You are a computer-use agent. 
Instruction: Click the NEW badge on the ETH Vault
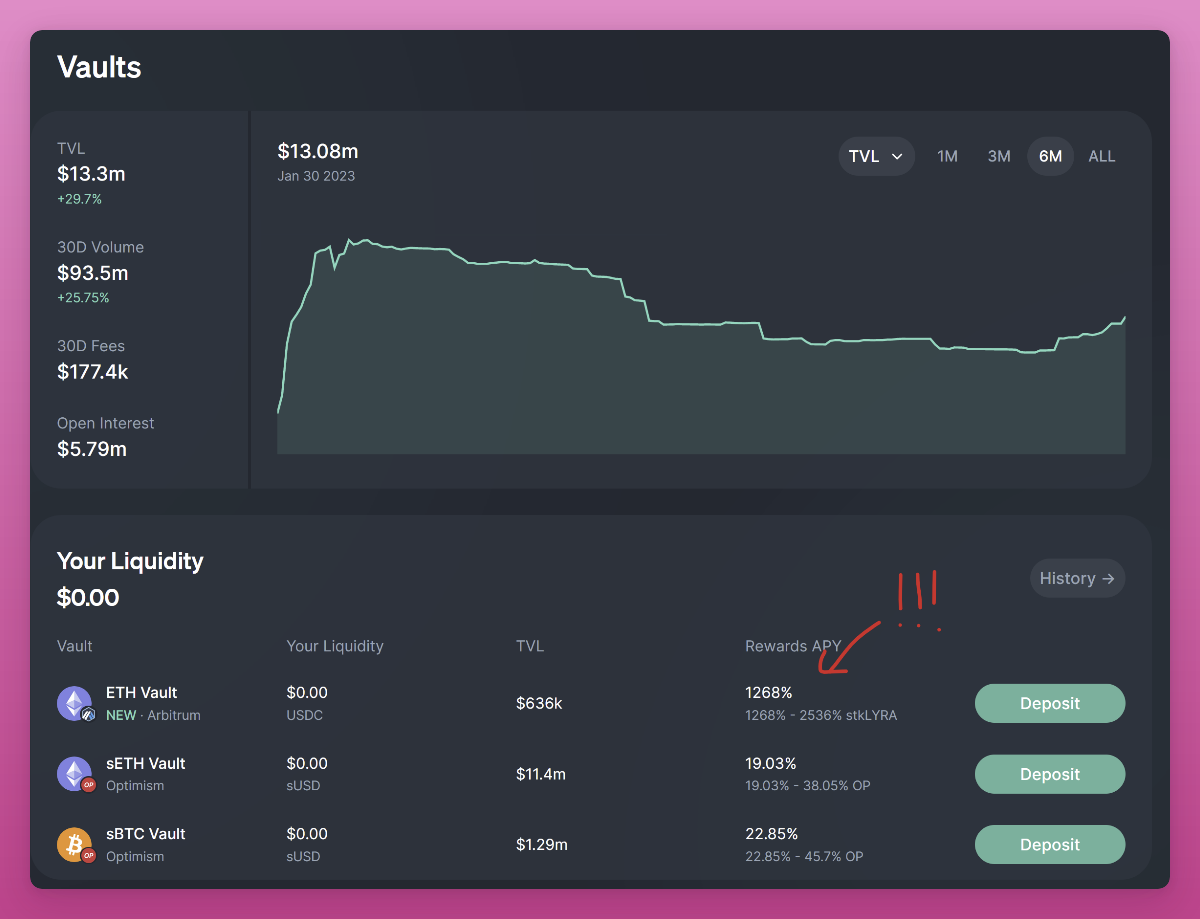(120, 715)
